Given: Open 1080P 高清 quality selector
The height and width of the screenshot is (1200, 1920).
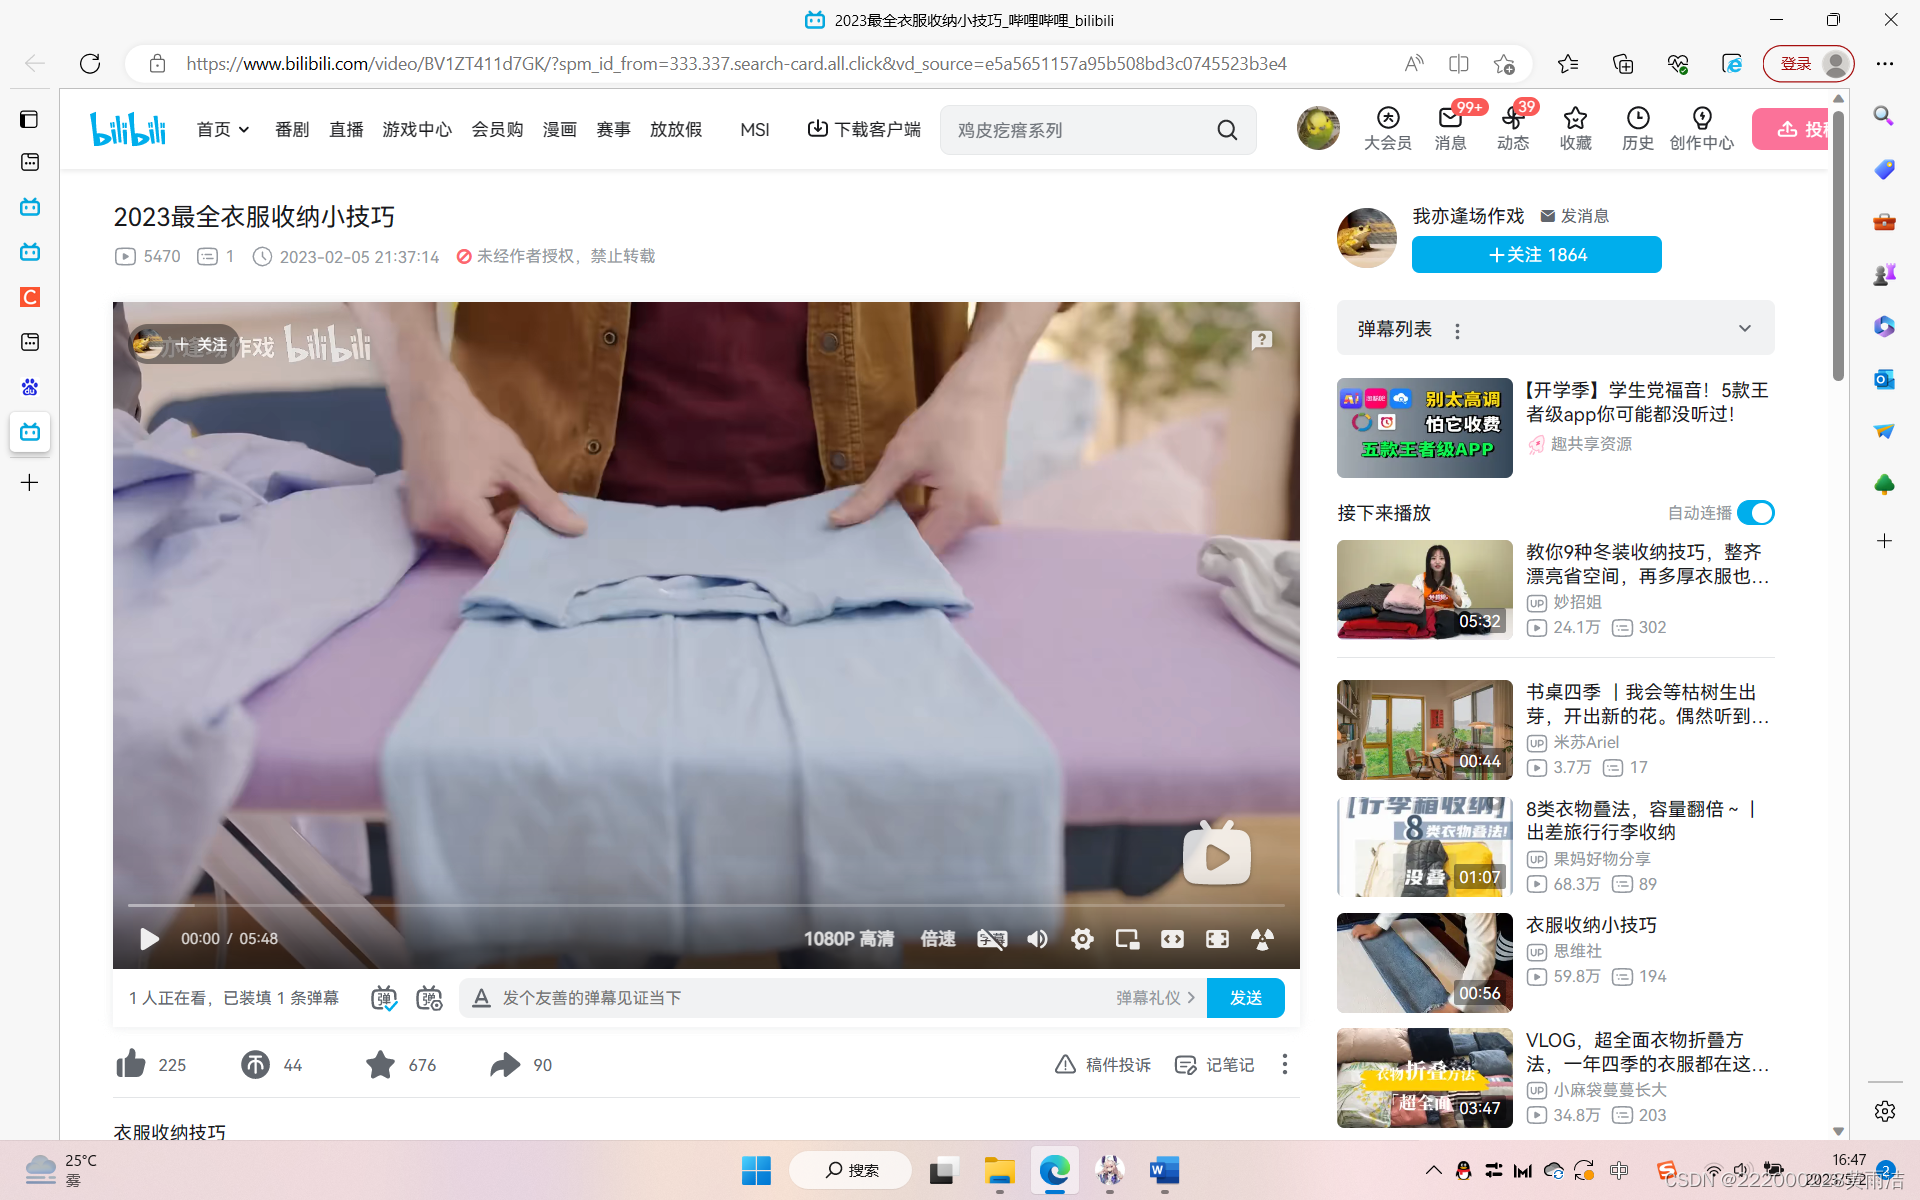Looking at the screenshot, I should point(848,939).
